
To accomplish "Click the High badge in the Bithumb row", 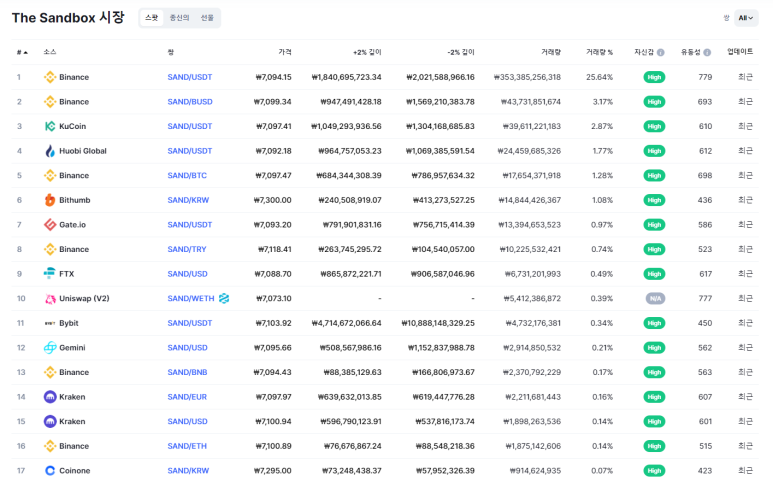I will tap(654, 200).
